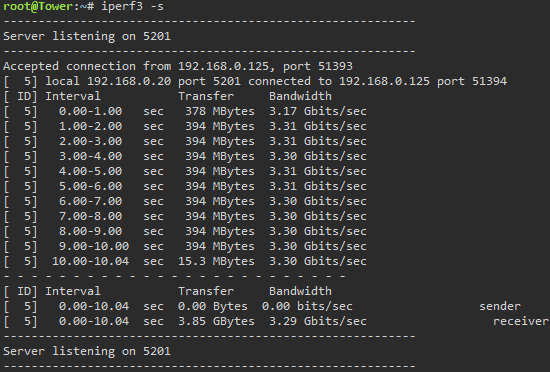Click the 9.00-10.00 interval row
Viewport: 550px width, 372px height.
[x=185, y=246]
